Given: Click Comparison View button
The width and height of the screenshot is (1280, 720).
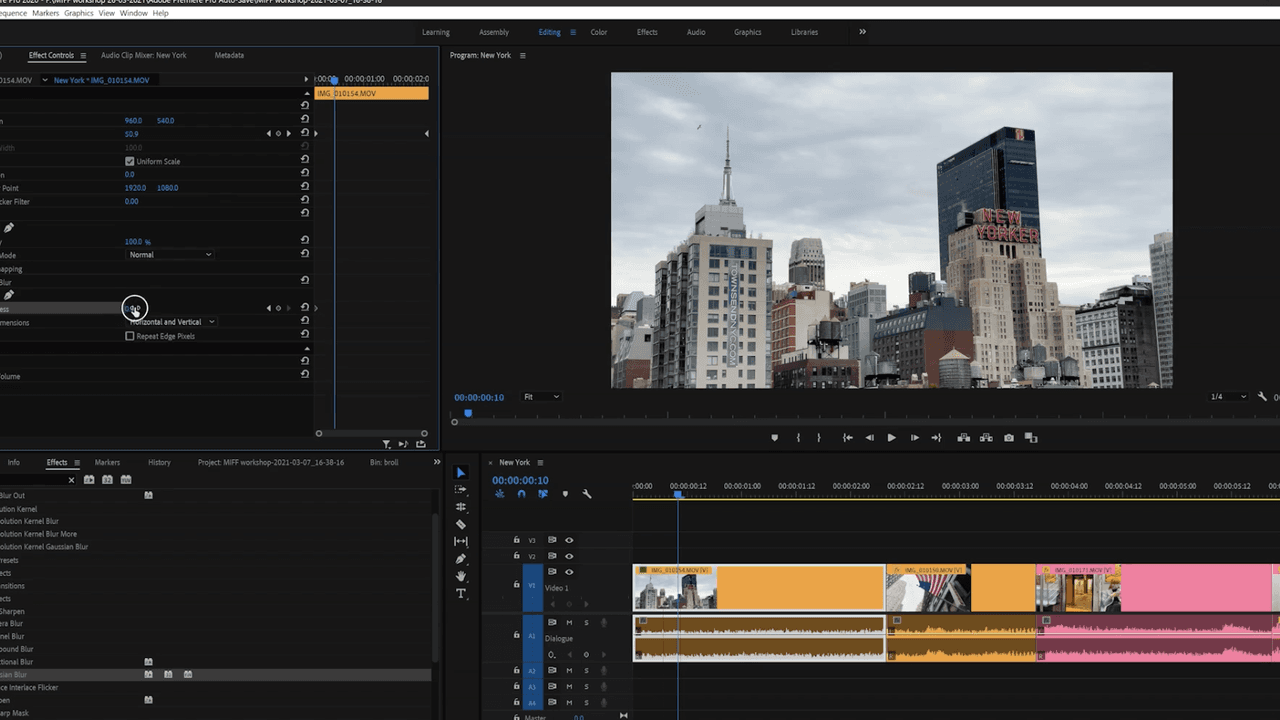Looking at the screenshot, I should click(x=1031, y=438).
